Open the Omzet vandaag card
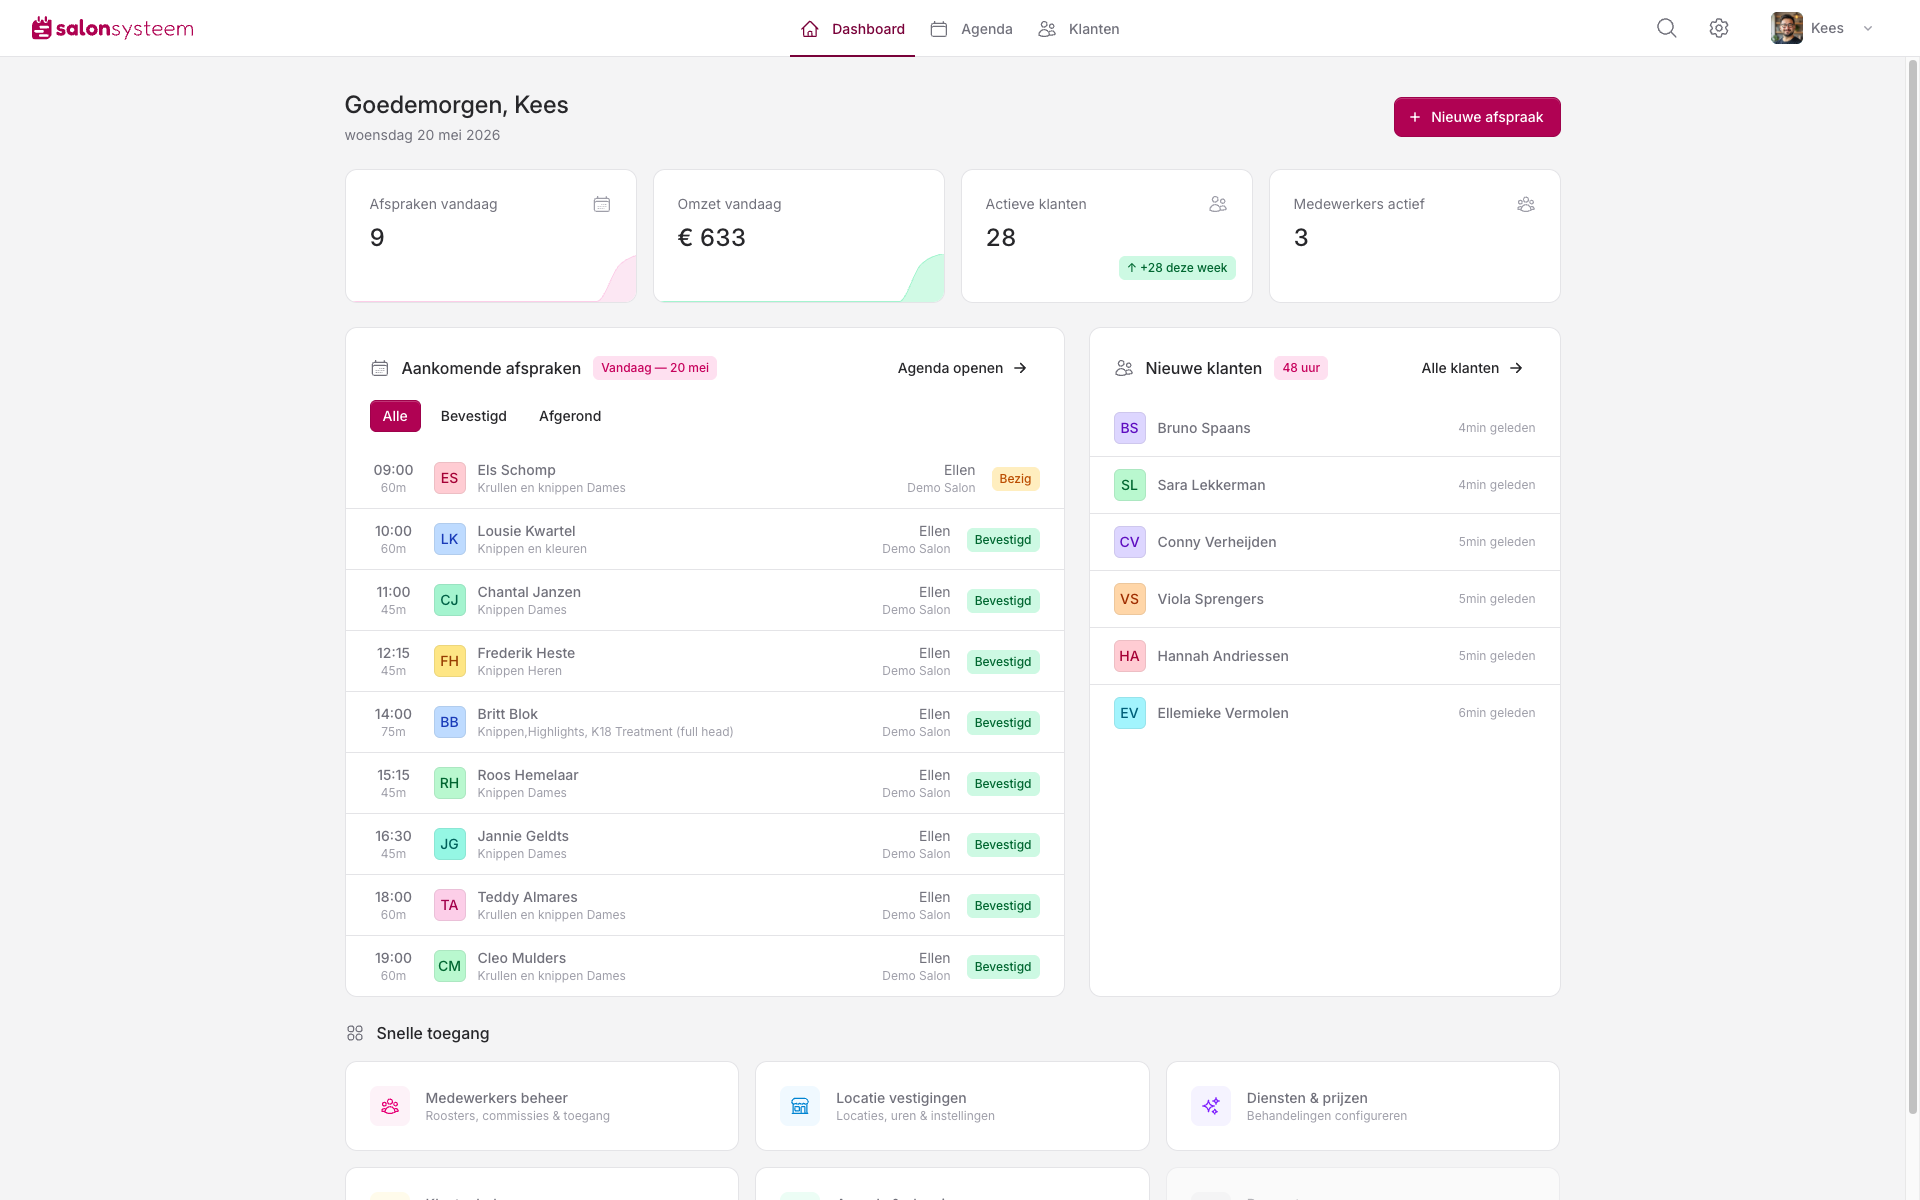This screenshot has width=1920, height=1200. click(x=799, y=236)
